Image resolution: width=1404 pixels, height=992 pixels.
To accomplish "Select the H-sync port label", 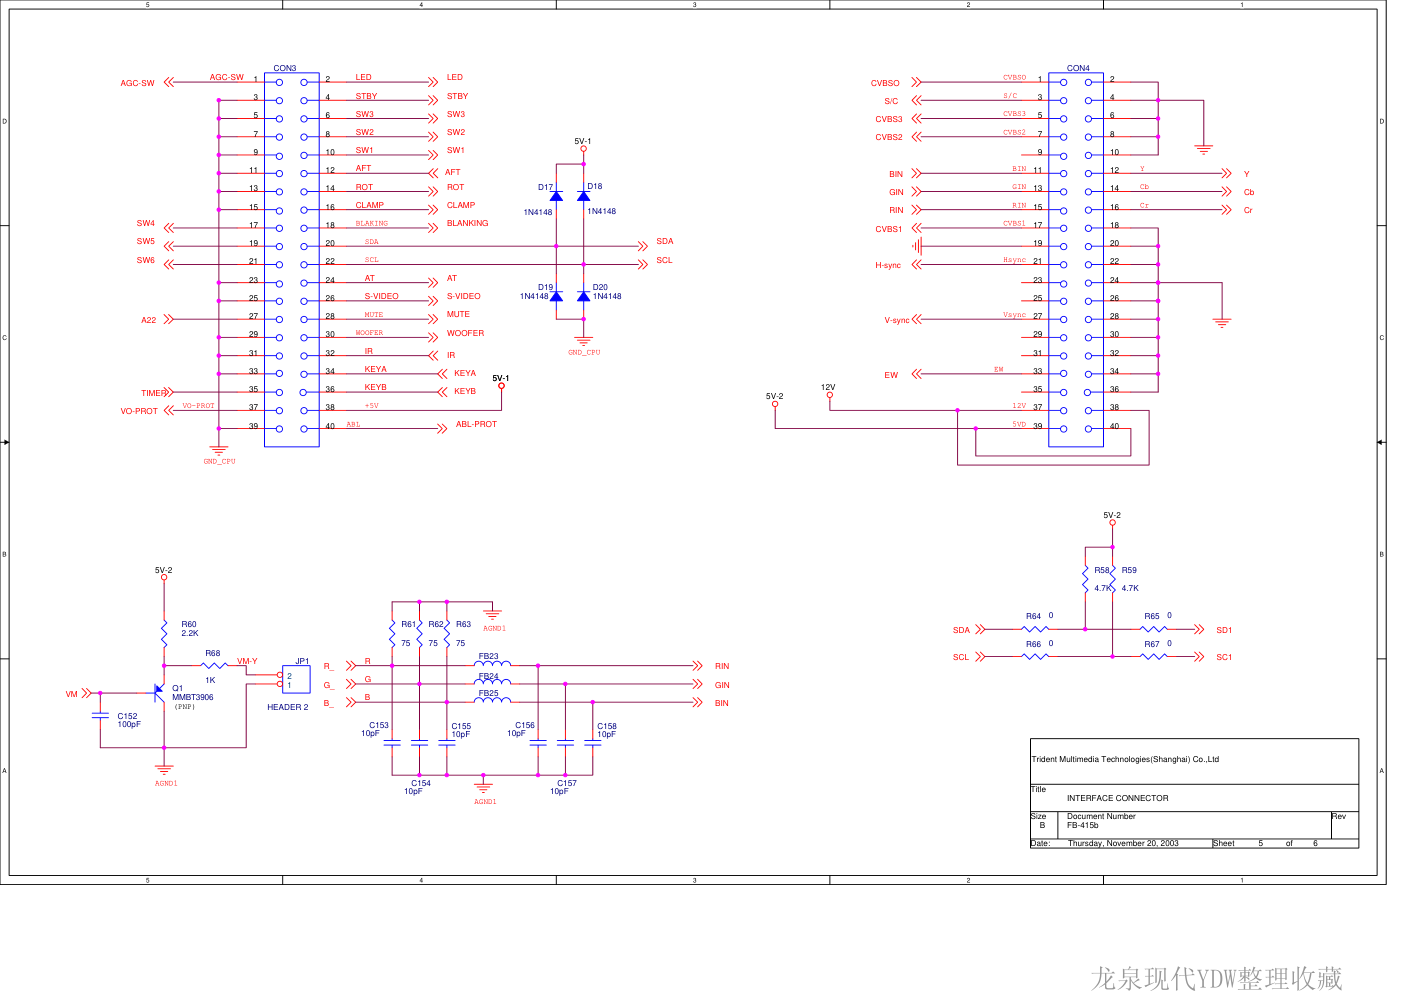I will click(x=888, y=265).
